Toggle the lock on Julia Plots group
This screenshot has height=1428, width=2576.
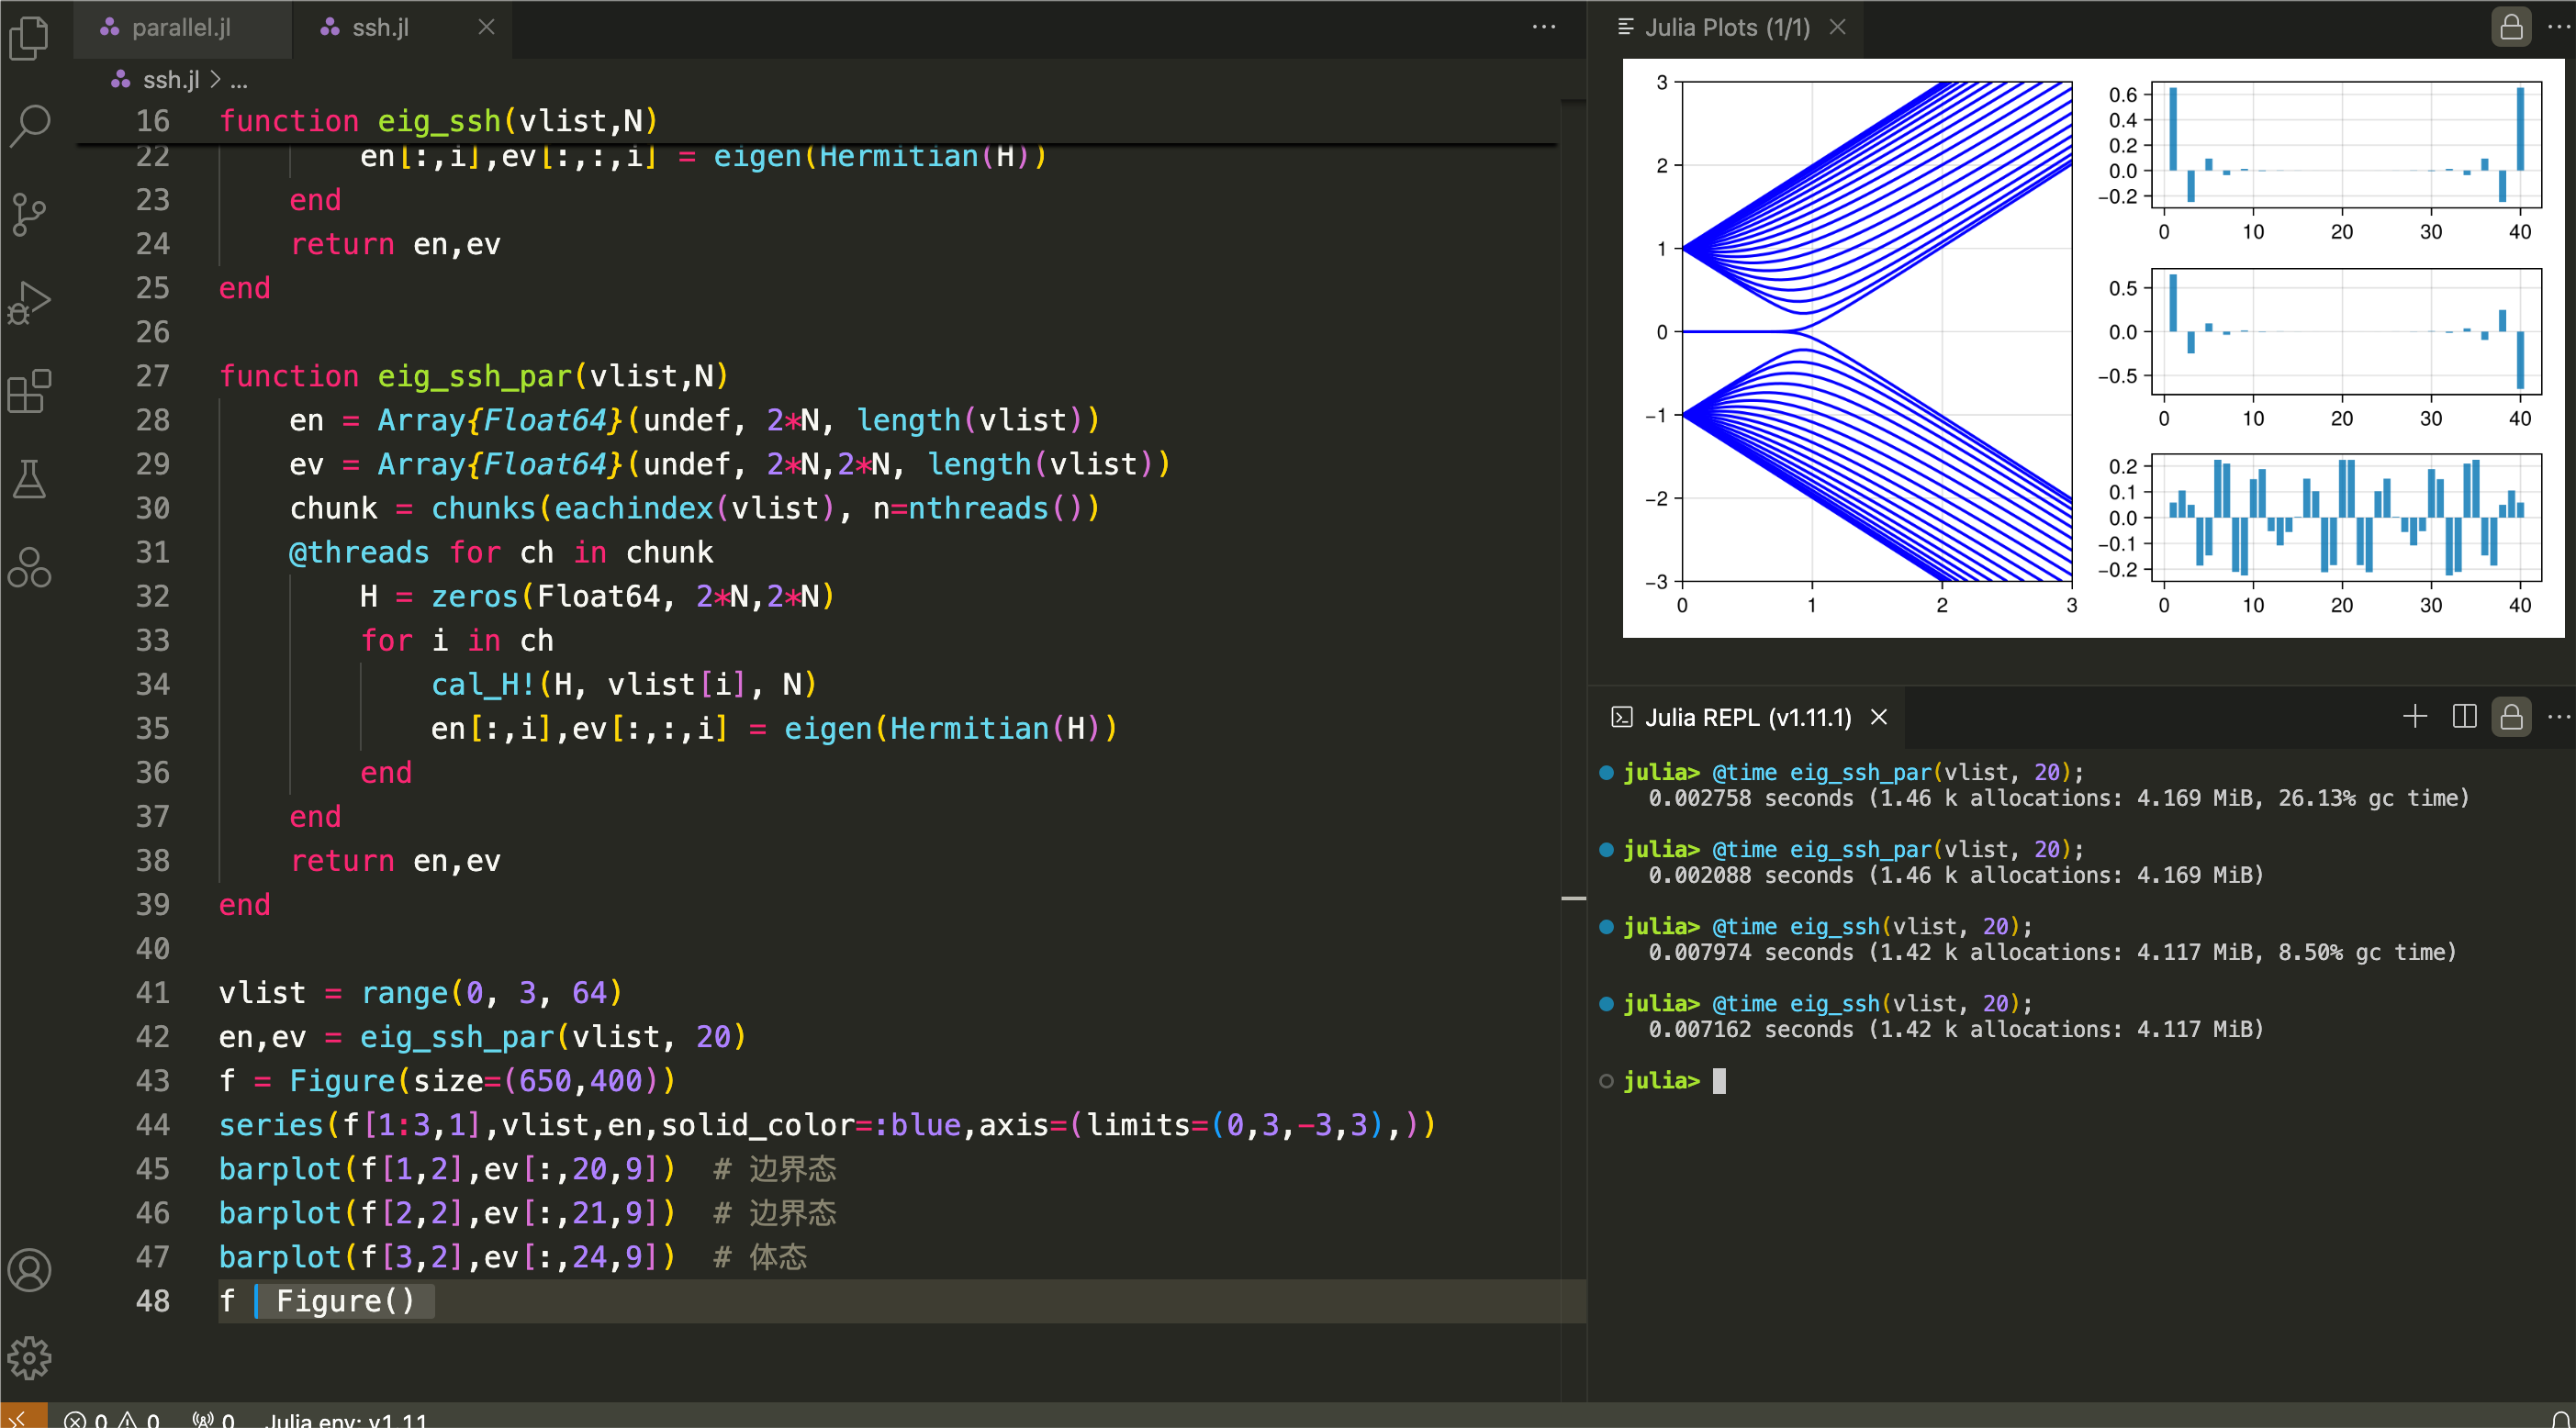tap(2511, 27)
